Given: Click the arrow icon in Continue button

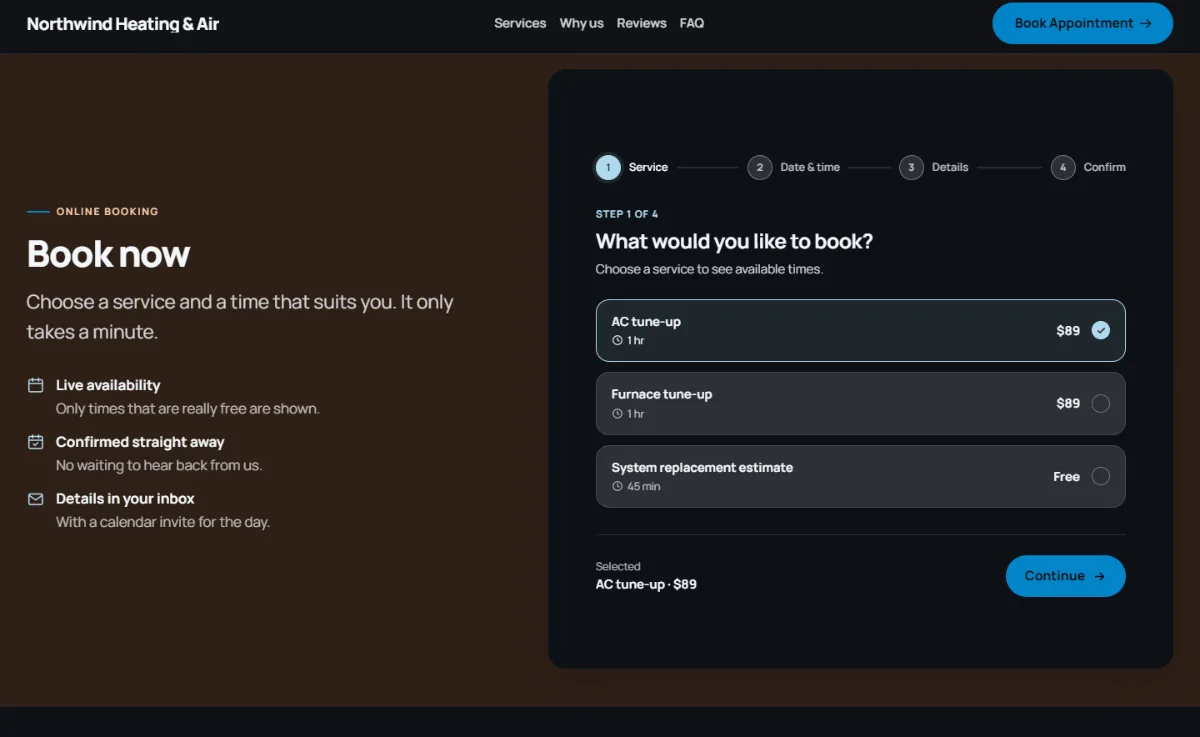Looking at the screenshot, I should click(x=1099, y=576).
